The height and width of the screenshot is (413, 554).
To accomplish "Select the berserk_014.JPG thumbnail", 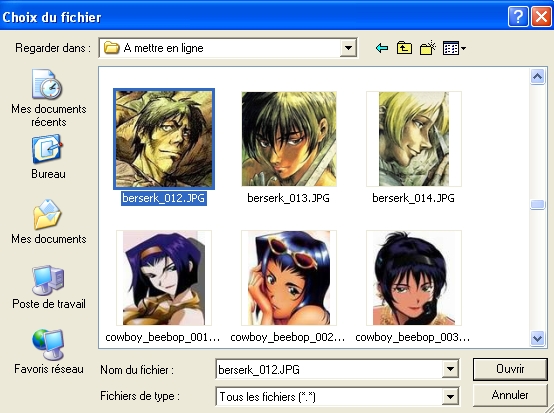I will (x=414, y=139).
